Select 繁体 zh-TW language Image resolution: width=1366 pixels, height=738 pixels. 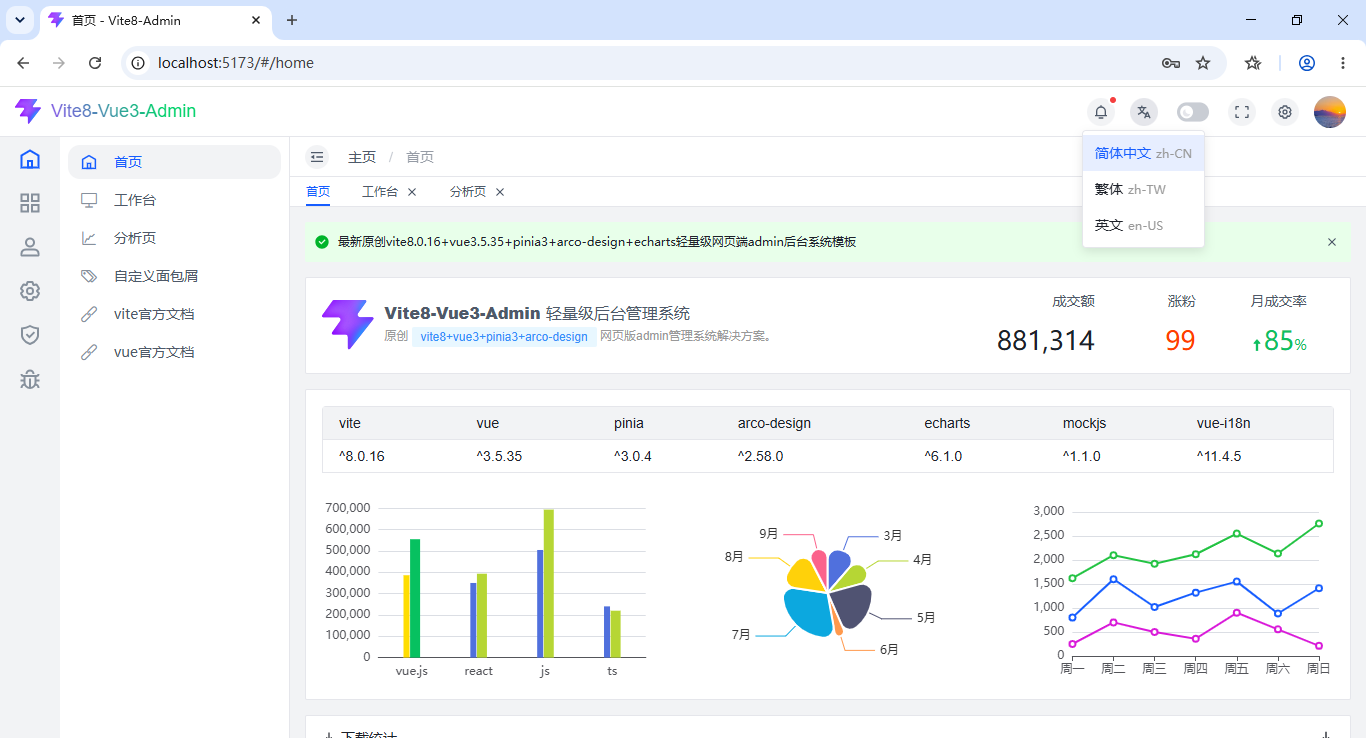[1143, 189]
